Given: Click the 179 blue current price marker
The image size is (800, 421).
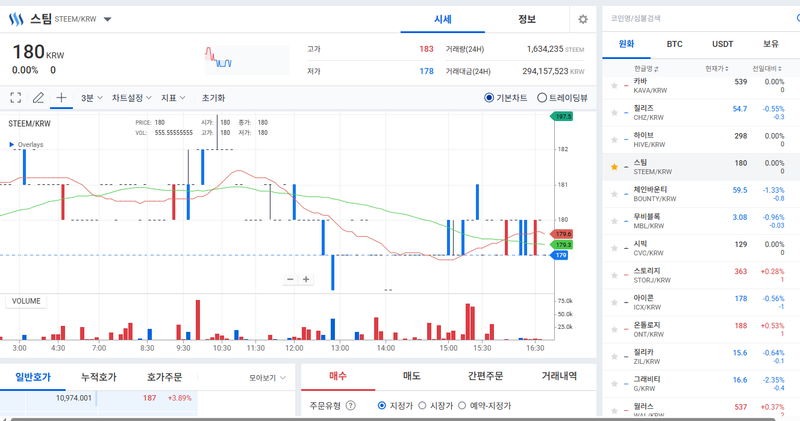Looking at the screenshot, I should (559, 255).
